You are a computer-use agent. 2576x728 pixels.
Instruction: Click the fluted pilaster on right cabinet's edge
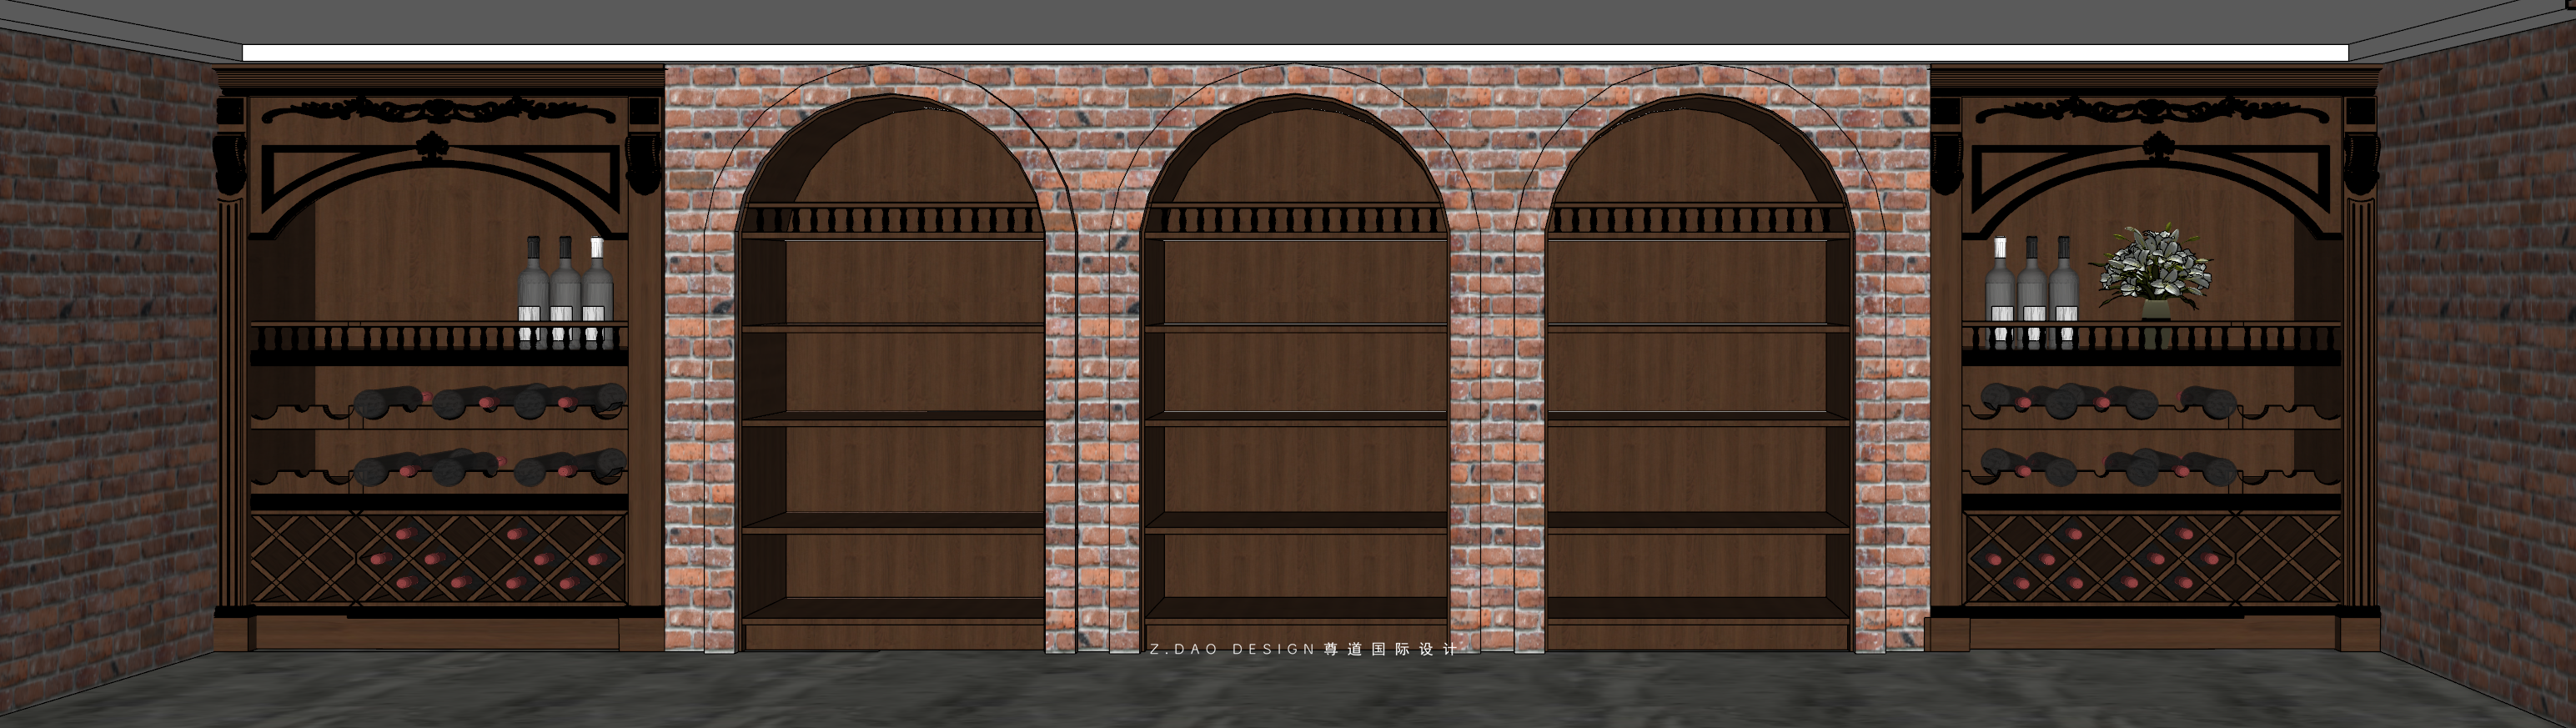tap(2360, 400)
